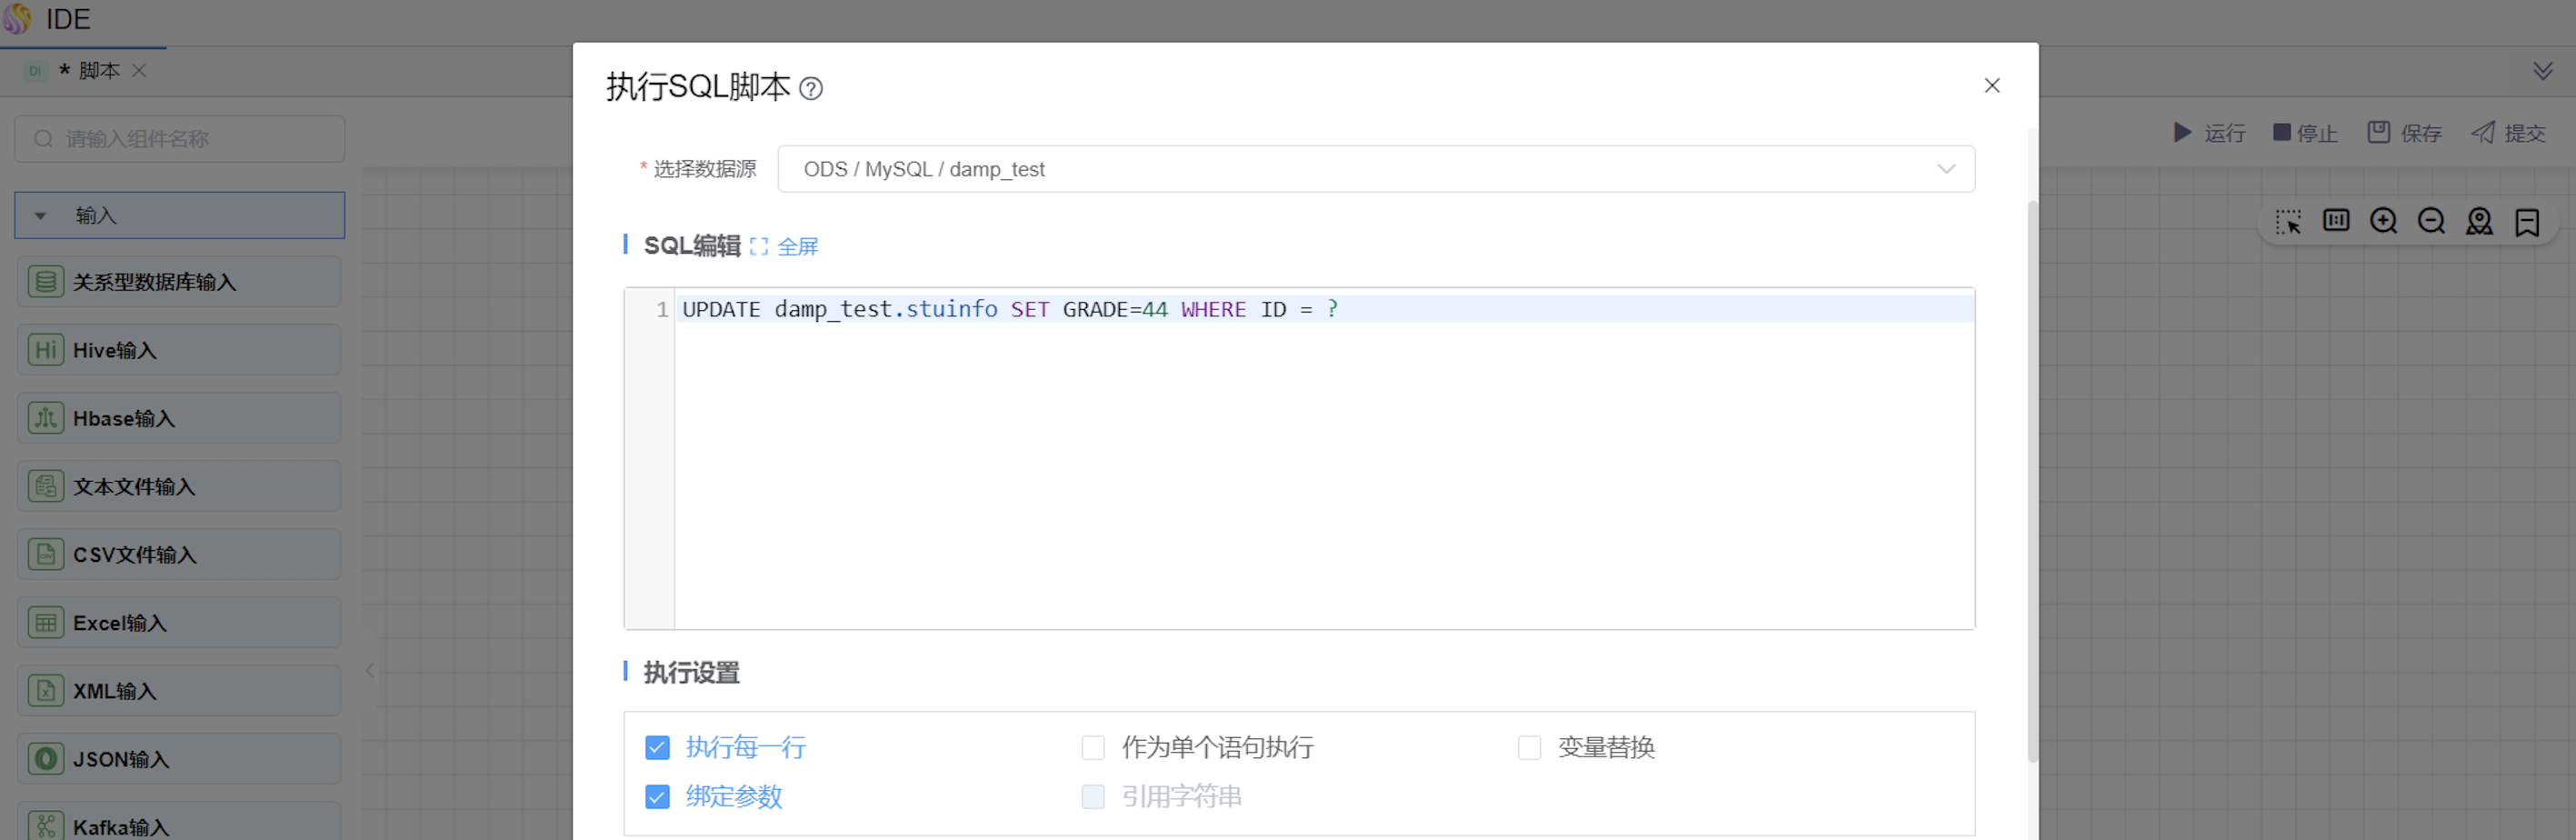Screen dimensions: 2576x840
Task: Click the canvas locate-center icon
Action: click(2480, 221)
